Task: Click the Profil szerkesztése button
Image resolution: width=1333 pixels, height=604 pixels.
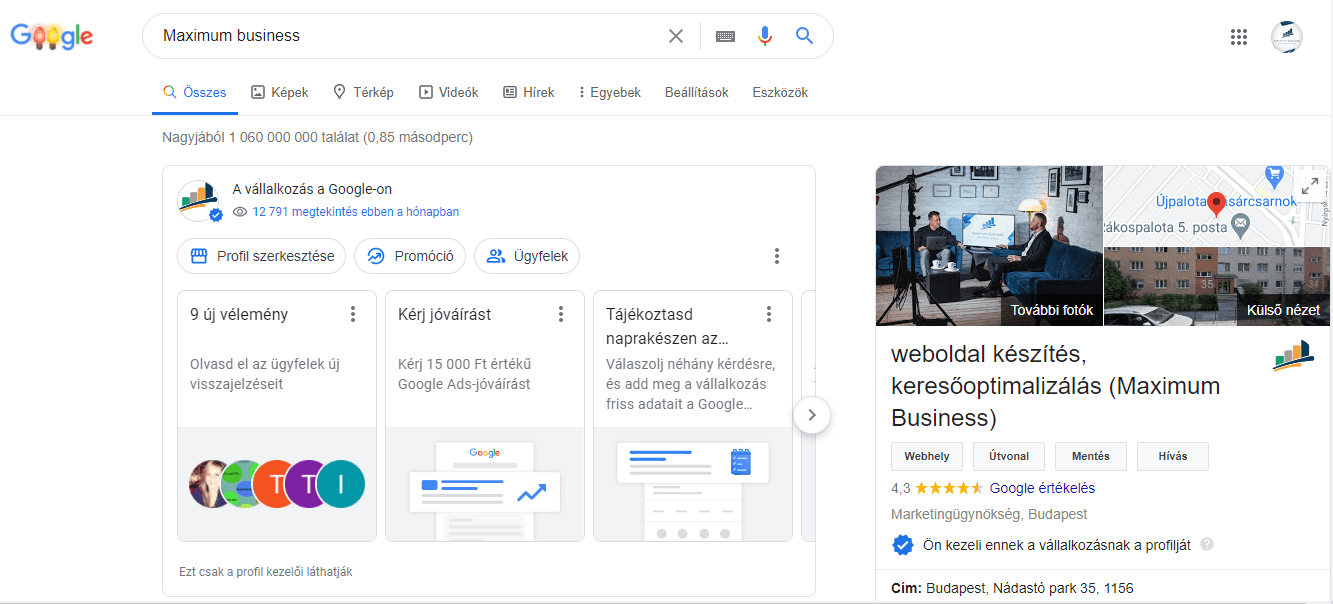Action: pos(262,256)
